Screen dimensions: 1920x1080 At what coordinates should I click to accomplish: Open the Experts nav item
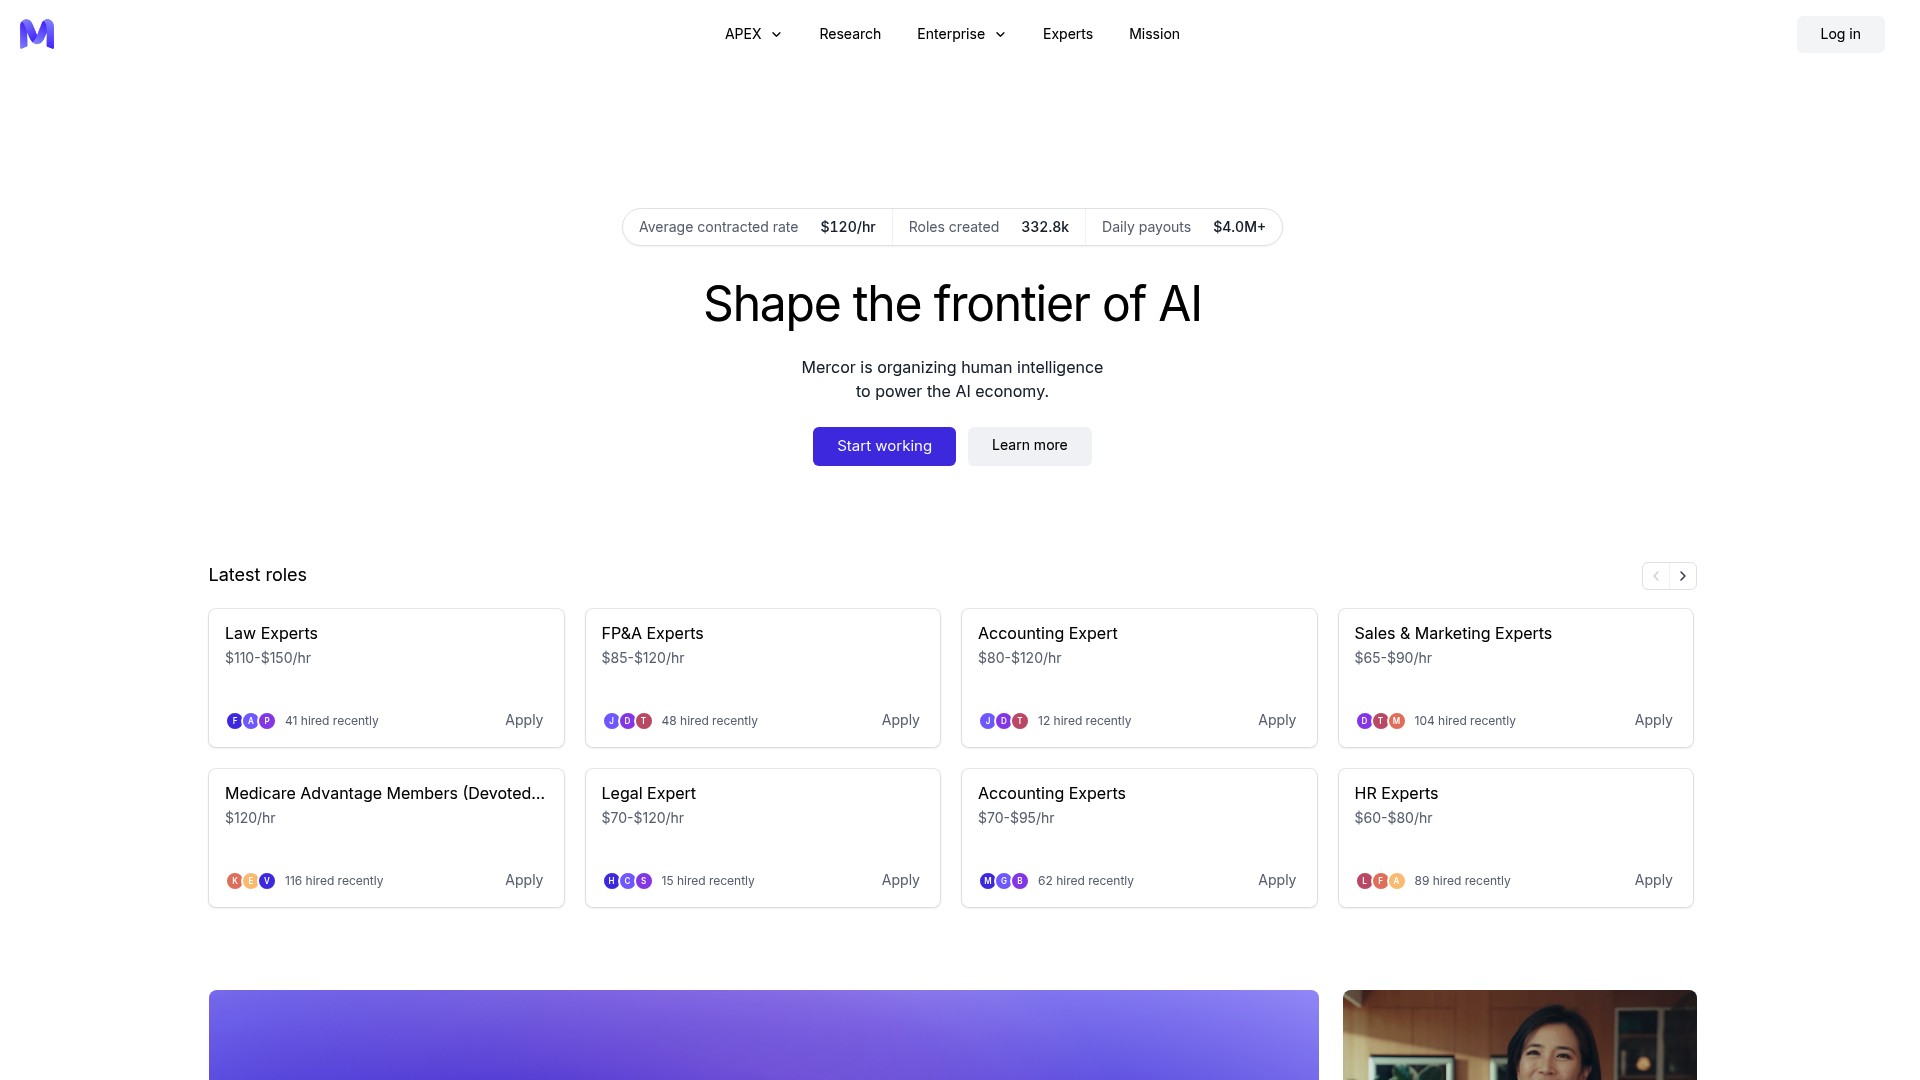click(x=1068, y=34)
